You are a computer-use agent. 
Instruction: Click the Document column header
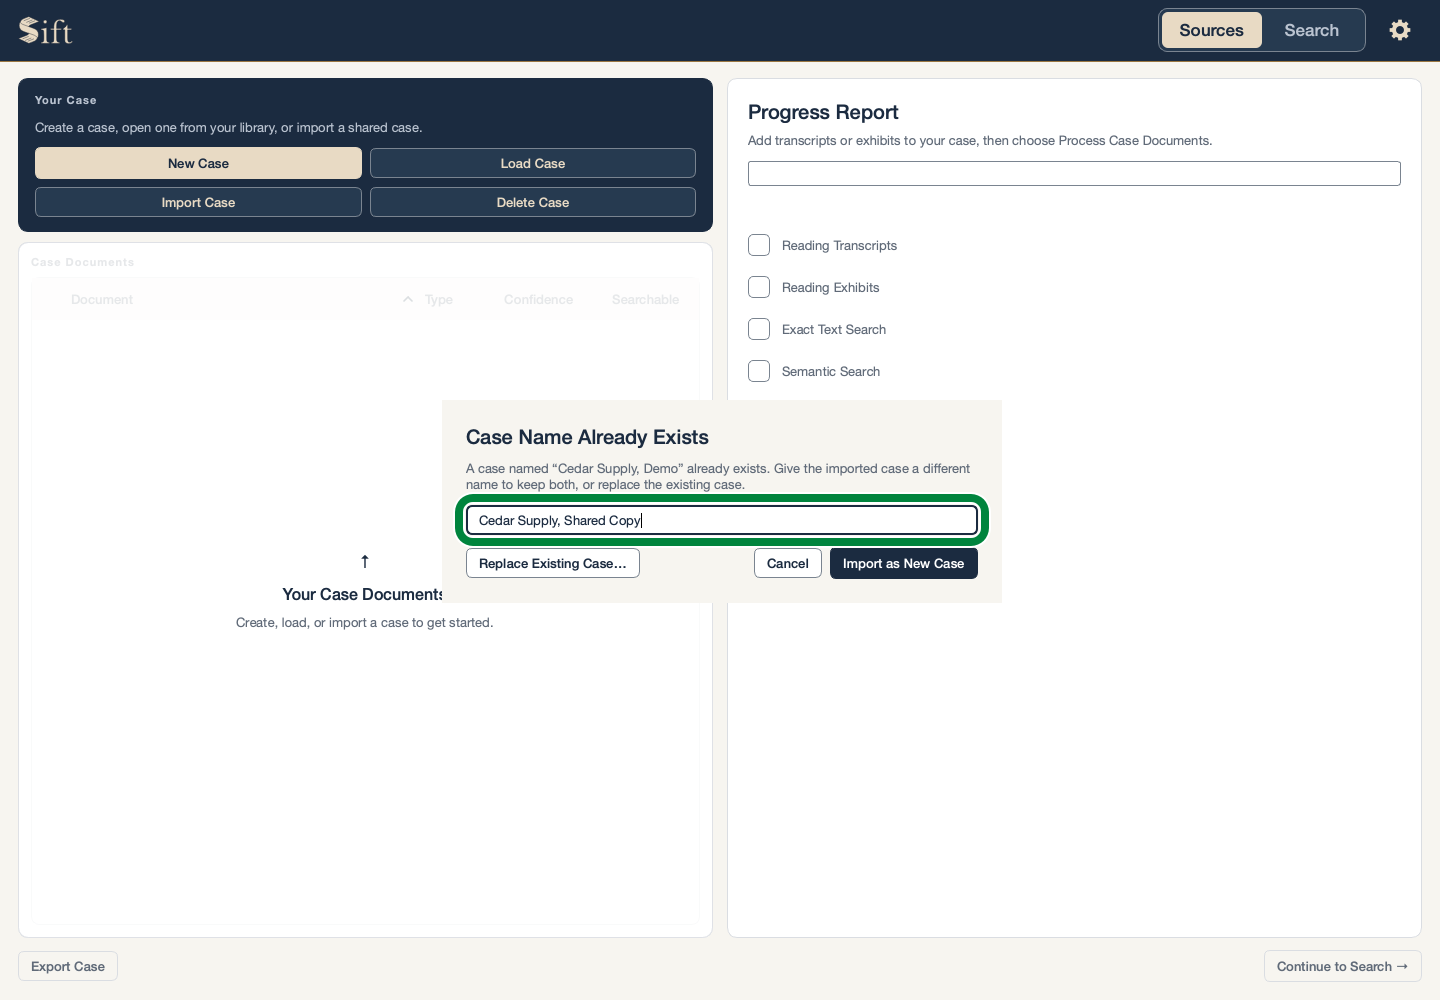(x=102, y=299)
